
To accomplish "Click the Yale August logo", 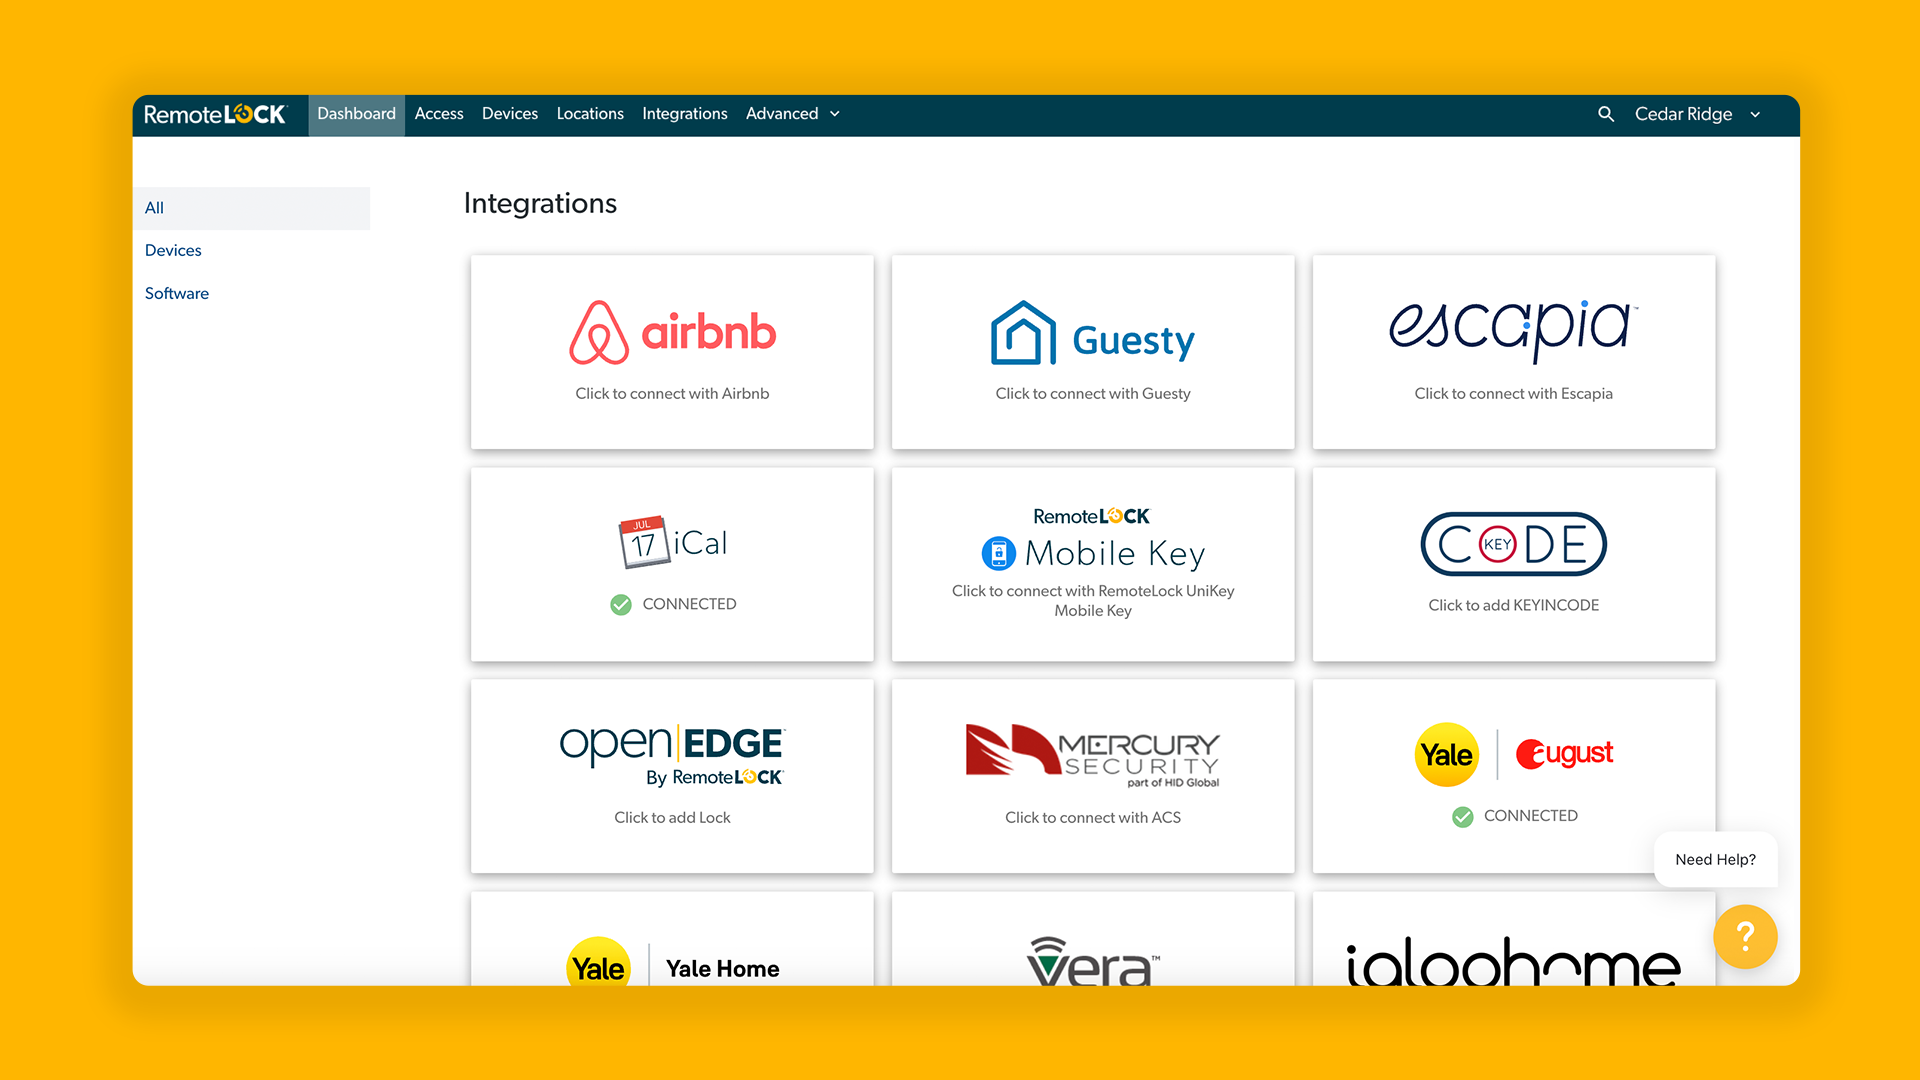I will 1513,755.
